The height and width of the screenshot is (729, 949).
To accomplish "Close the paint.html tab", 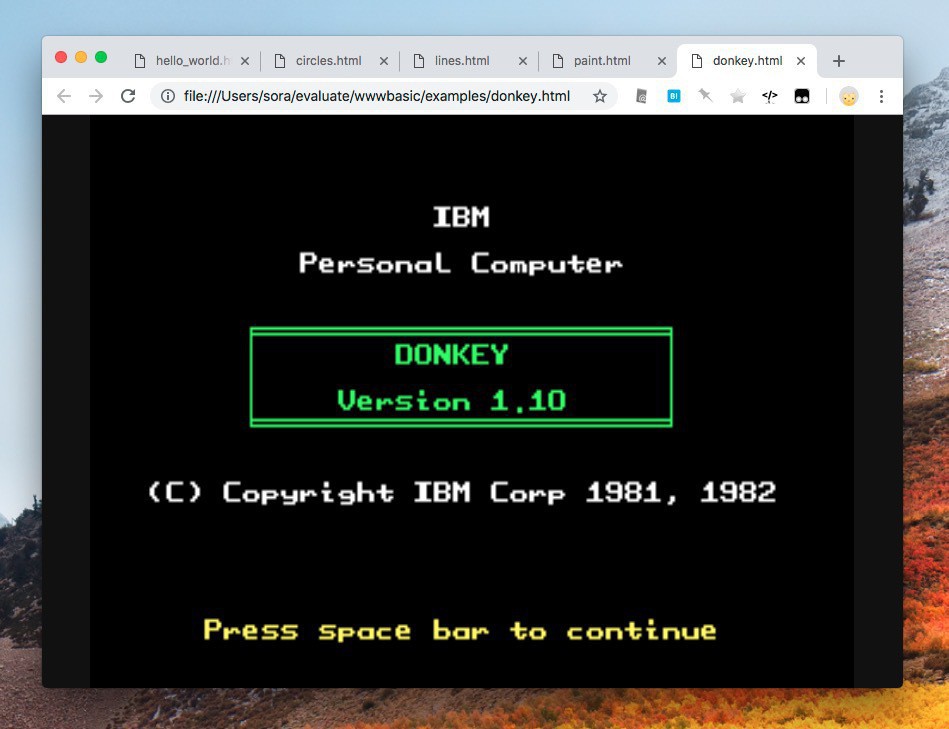I will click(662, 61).
